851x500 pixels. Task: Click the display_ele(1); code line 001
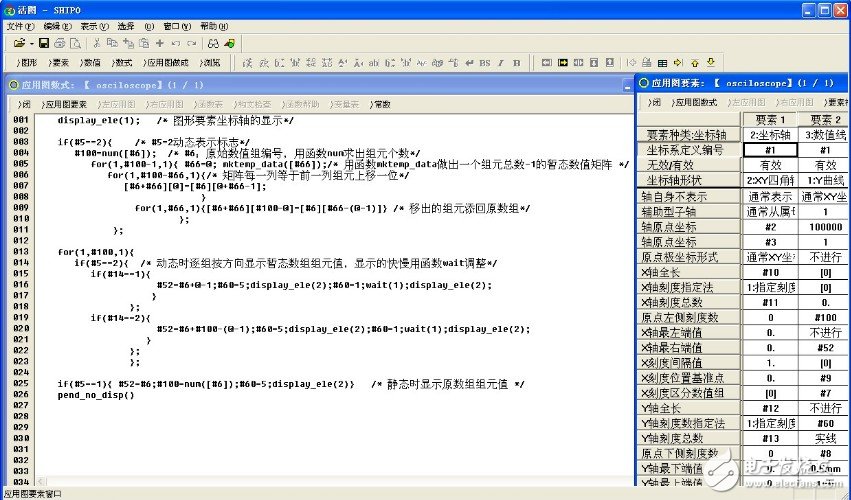click(x=175, y=121)
